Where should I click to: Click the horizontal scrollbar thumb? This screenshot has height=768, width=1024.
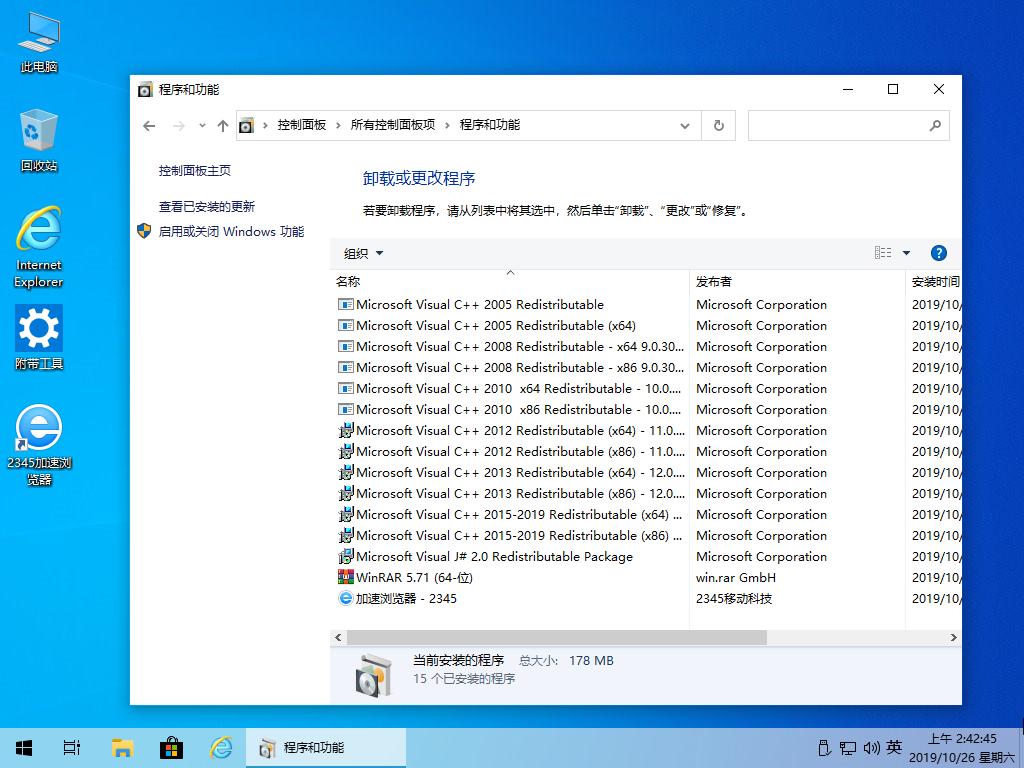pyautogui.click(x=556, y=637)
